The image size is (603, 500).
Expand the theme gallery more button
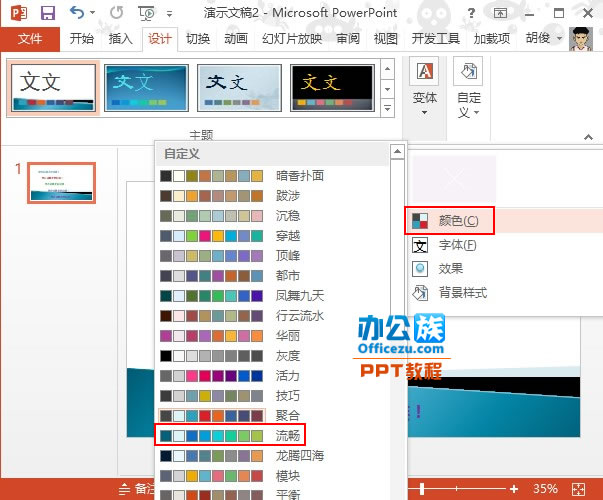tap(388, 108)
